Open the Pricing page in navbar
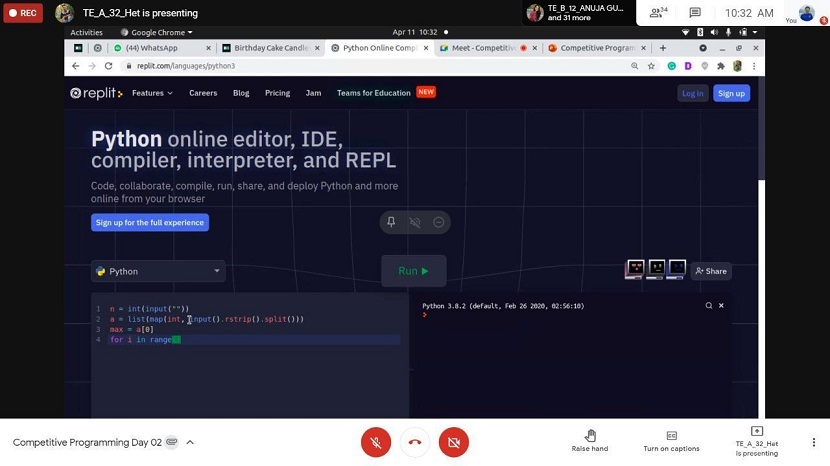Screen dimensions: 830x466 click(x=277, y=93)
